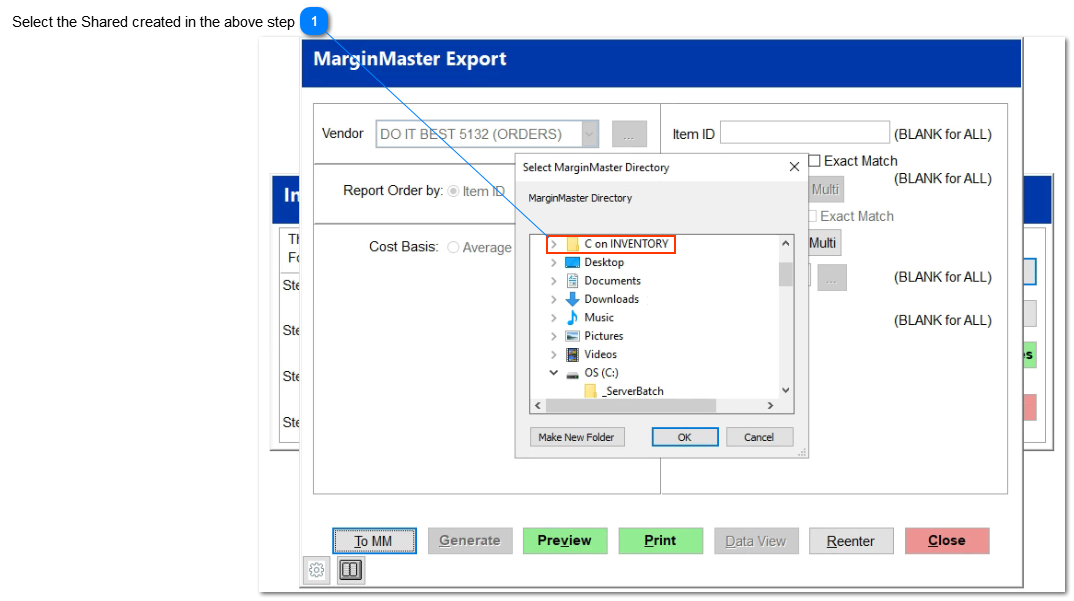
Task: Select the Music note icon
Action: click(x=573, y=318)
